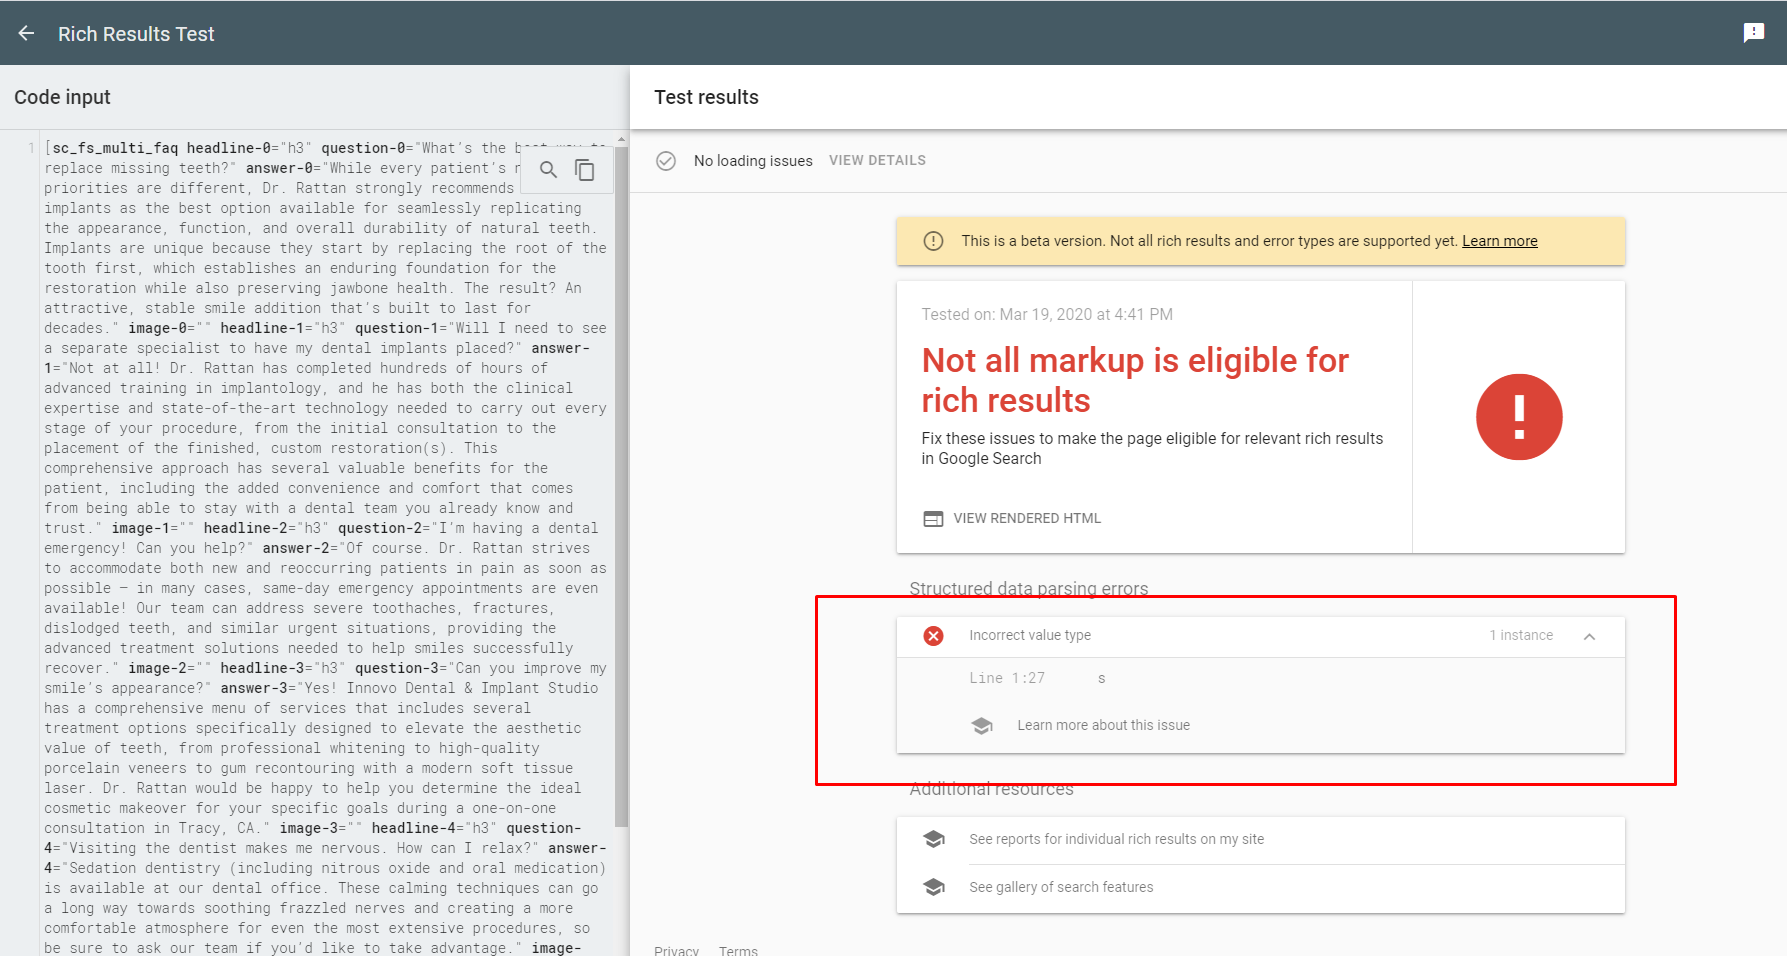The image size is (1787, 956).
Task: Search within the code input
Action: [x=548, y=169]
